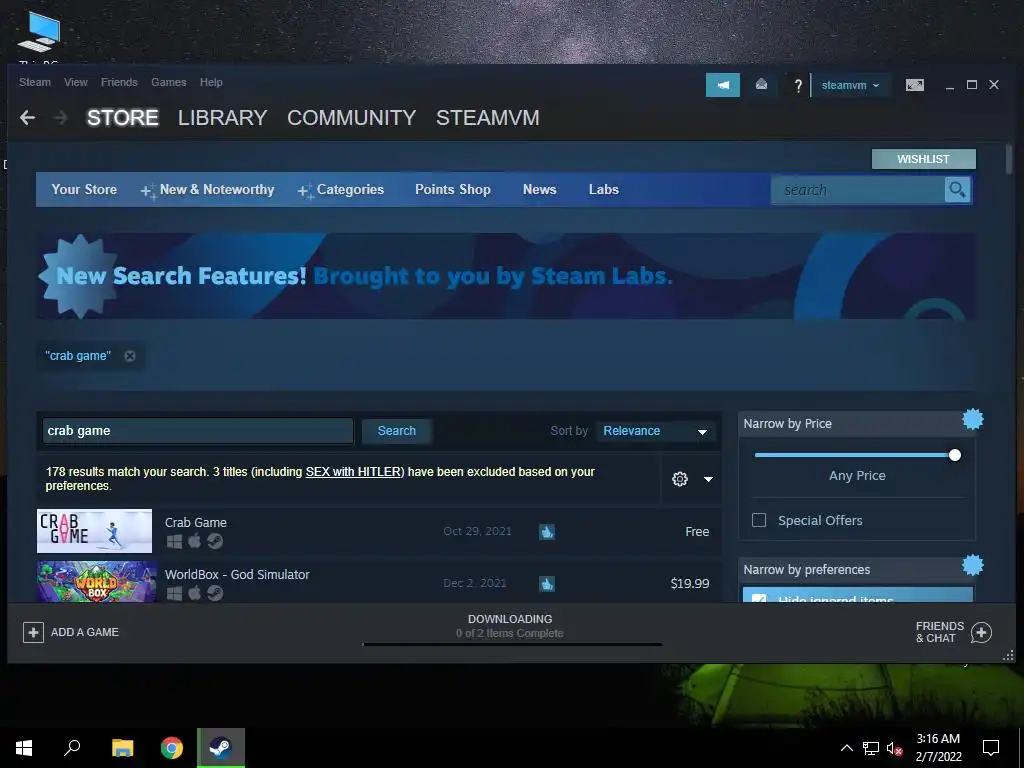1024x768 pixels.
Task: Open Your Store menu
Action: (x=84, y=189)
